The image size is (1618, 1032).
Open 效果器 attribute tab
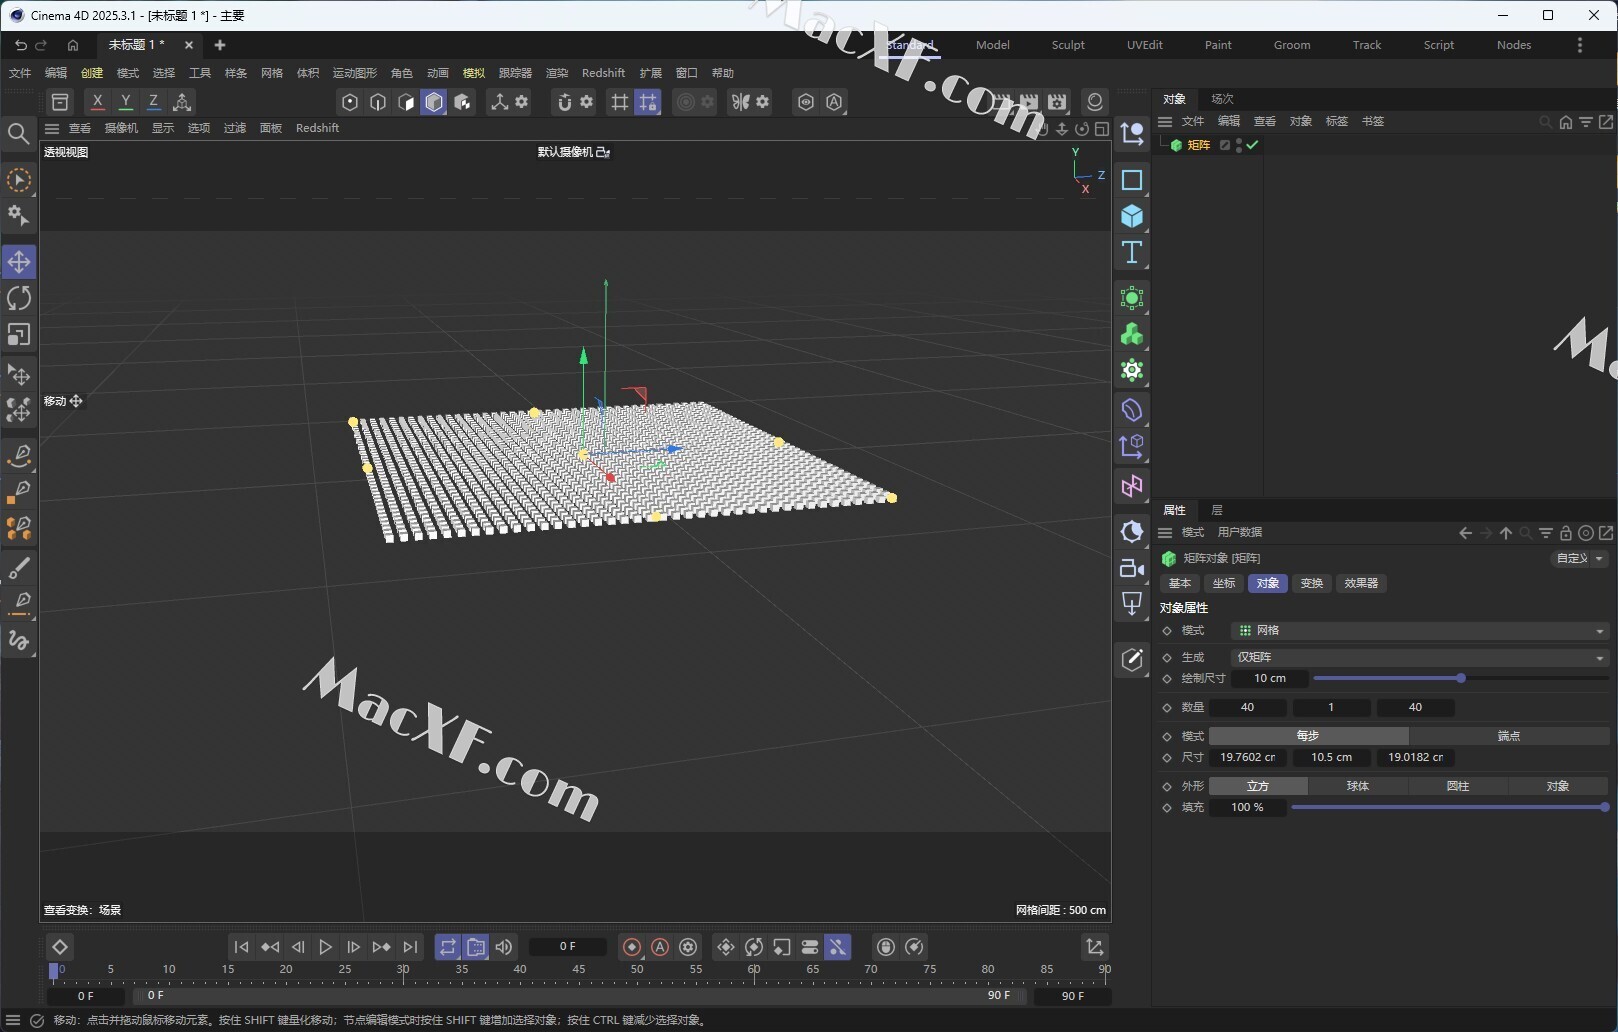pos(1361,584)
